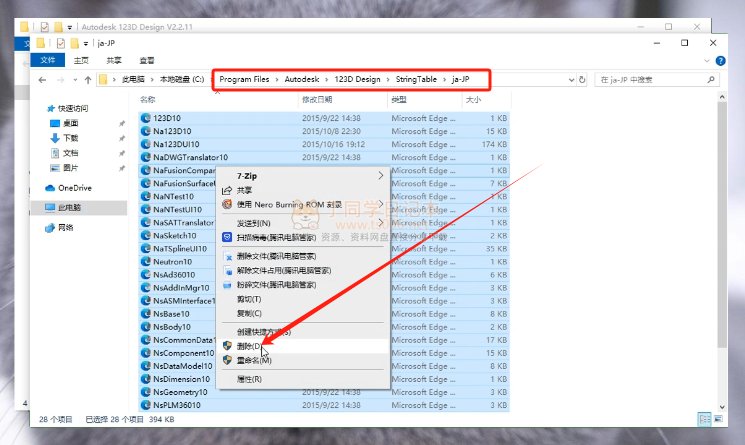745x445 pixels.
Task: Open the 共享 ribbon tab
Action: pos(114,60)
